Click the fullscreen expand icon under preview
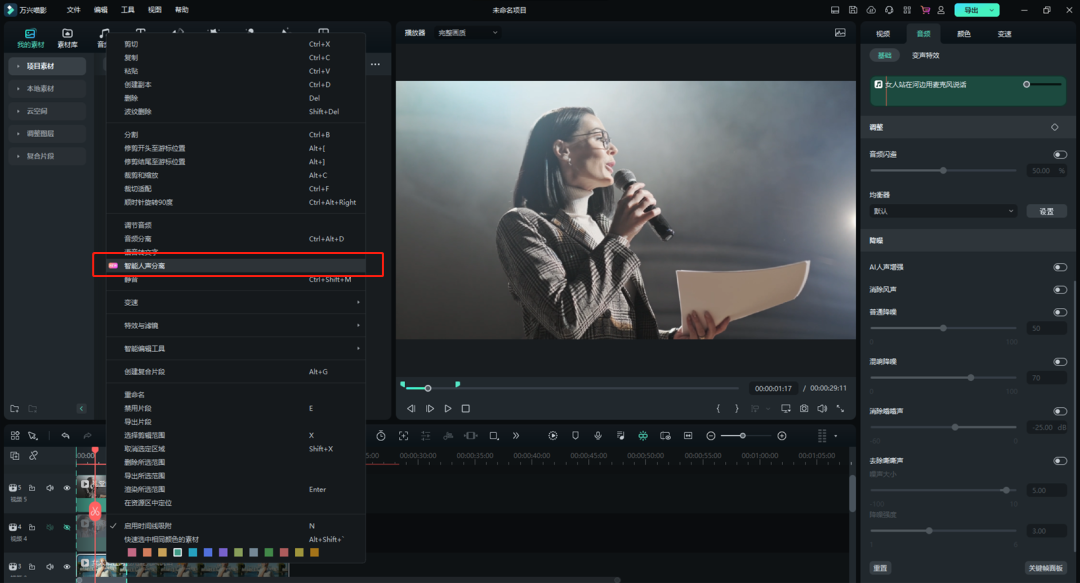 [x=840, y=409]
